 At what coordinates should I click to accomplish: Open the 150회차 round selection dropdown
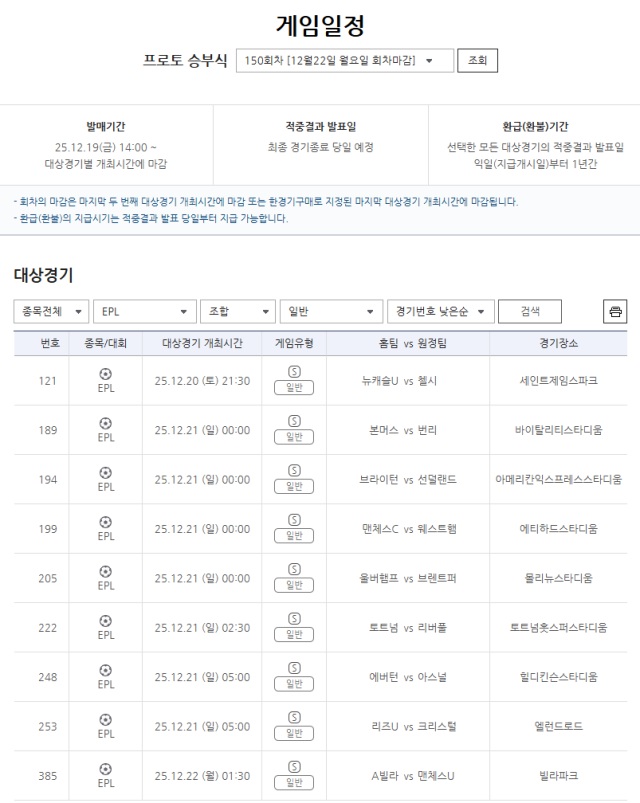[x=340, y=60]
